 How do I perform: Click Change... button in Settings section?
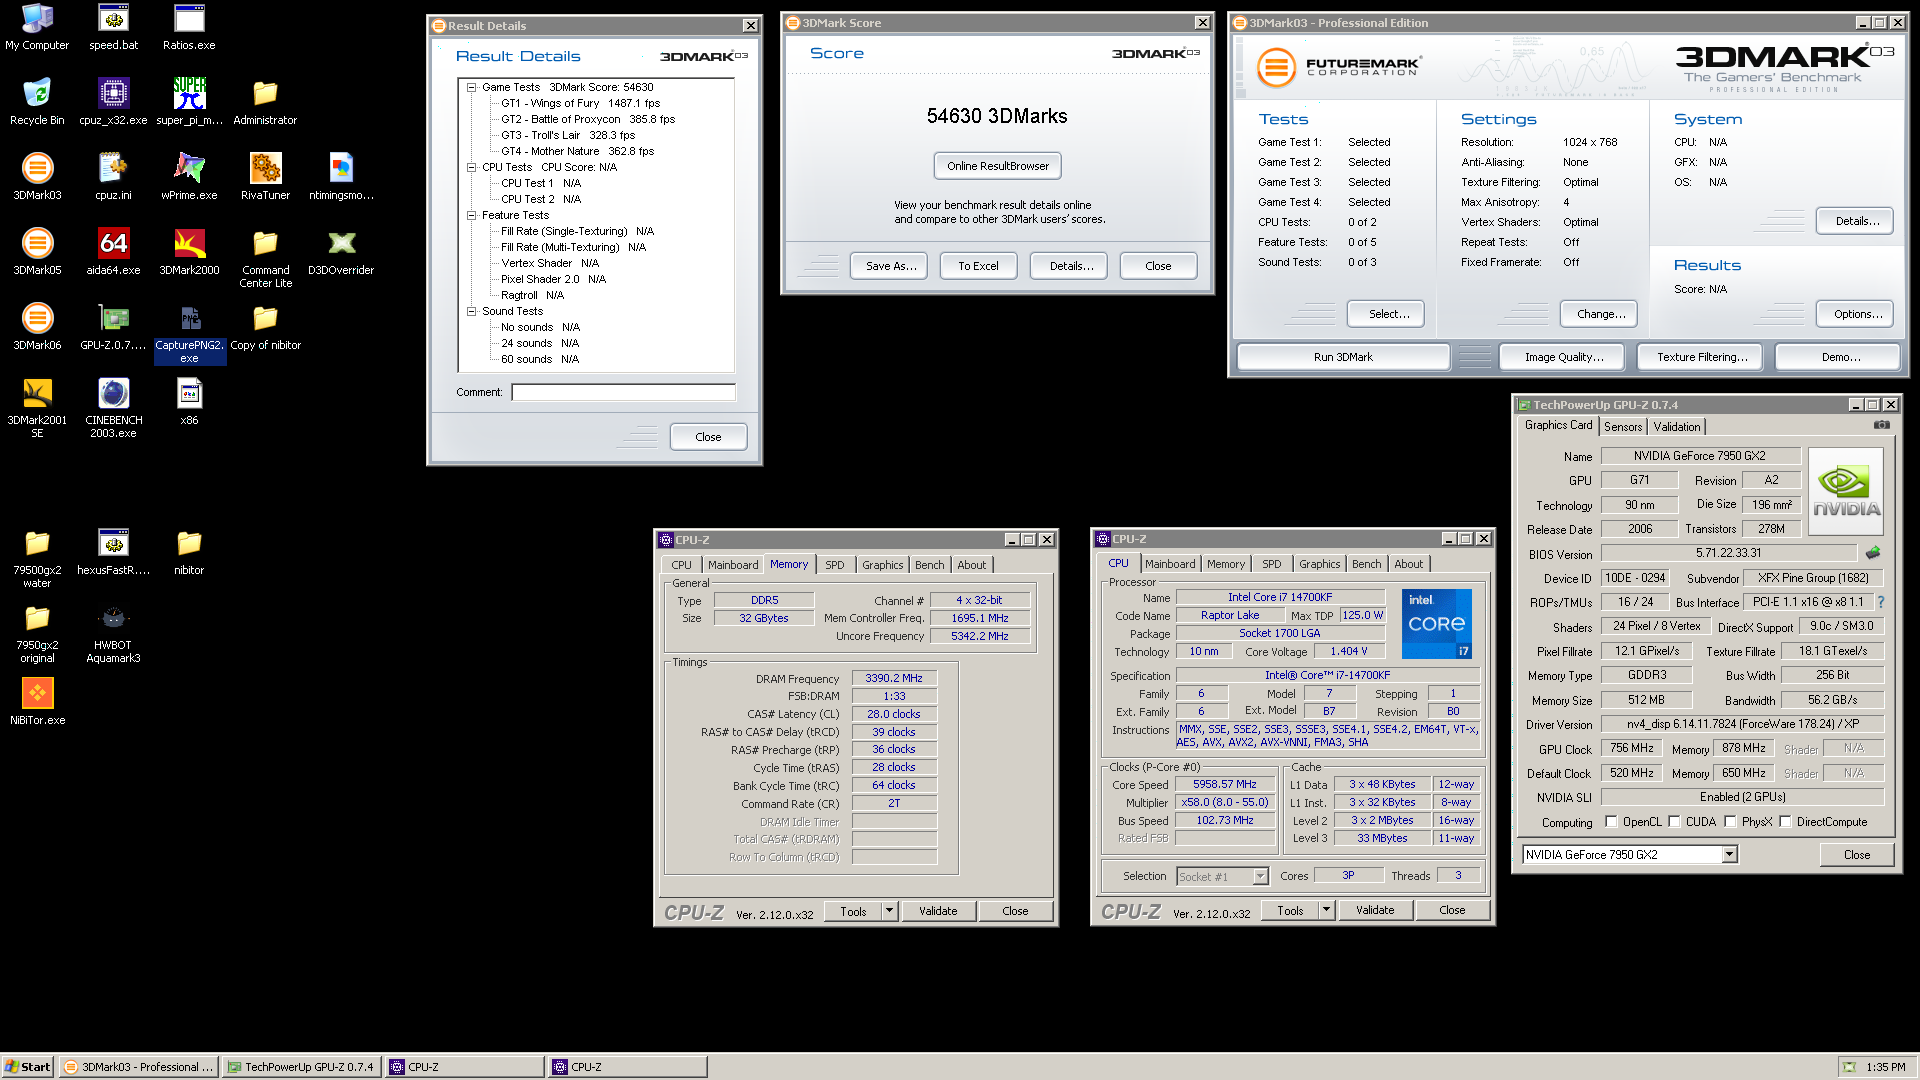coord(1600,314)
